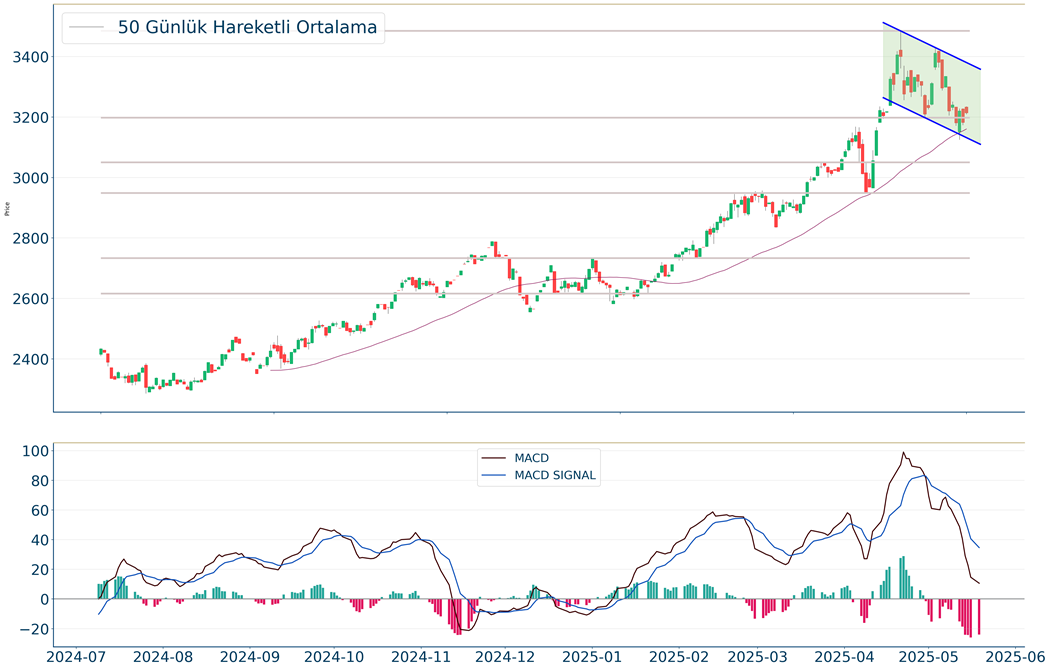Select the MACD legend entry

pos(531,458)
